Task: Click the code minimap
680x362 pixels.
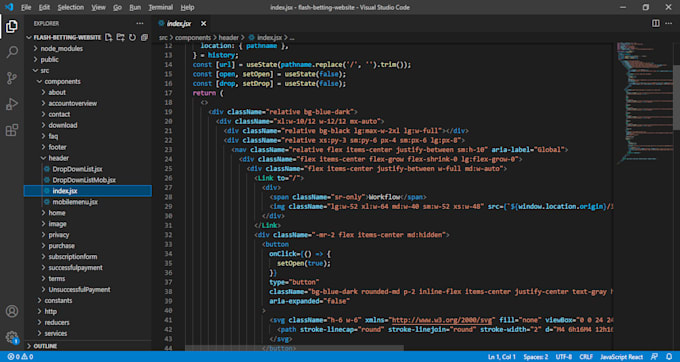Action: click(x=644, y=102)
